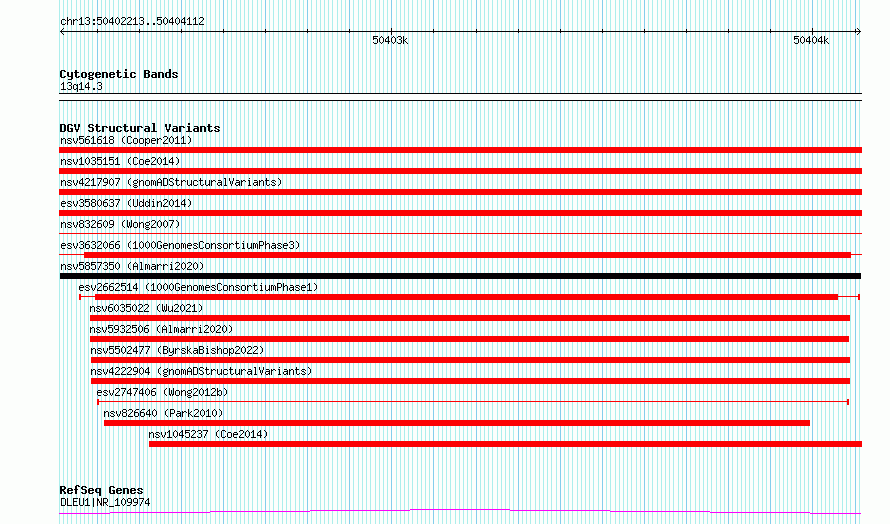Open variant nsv5857350 (Almarri2020) label
890x524 pixels.
pos(132,266)
